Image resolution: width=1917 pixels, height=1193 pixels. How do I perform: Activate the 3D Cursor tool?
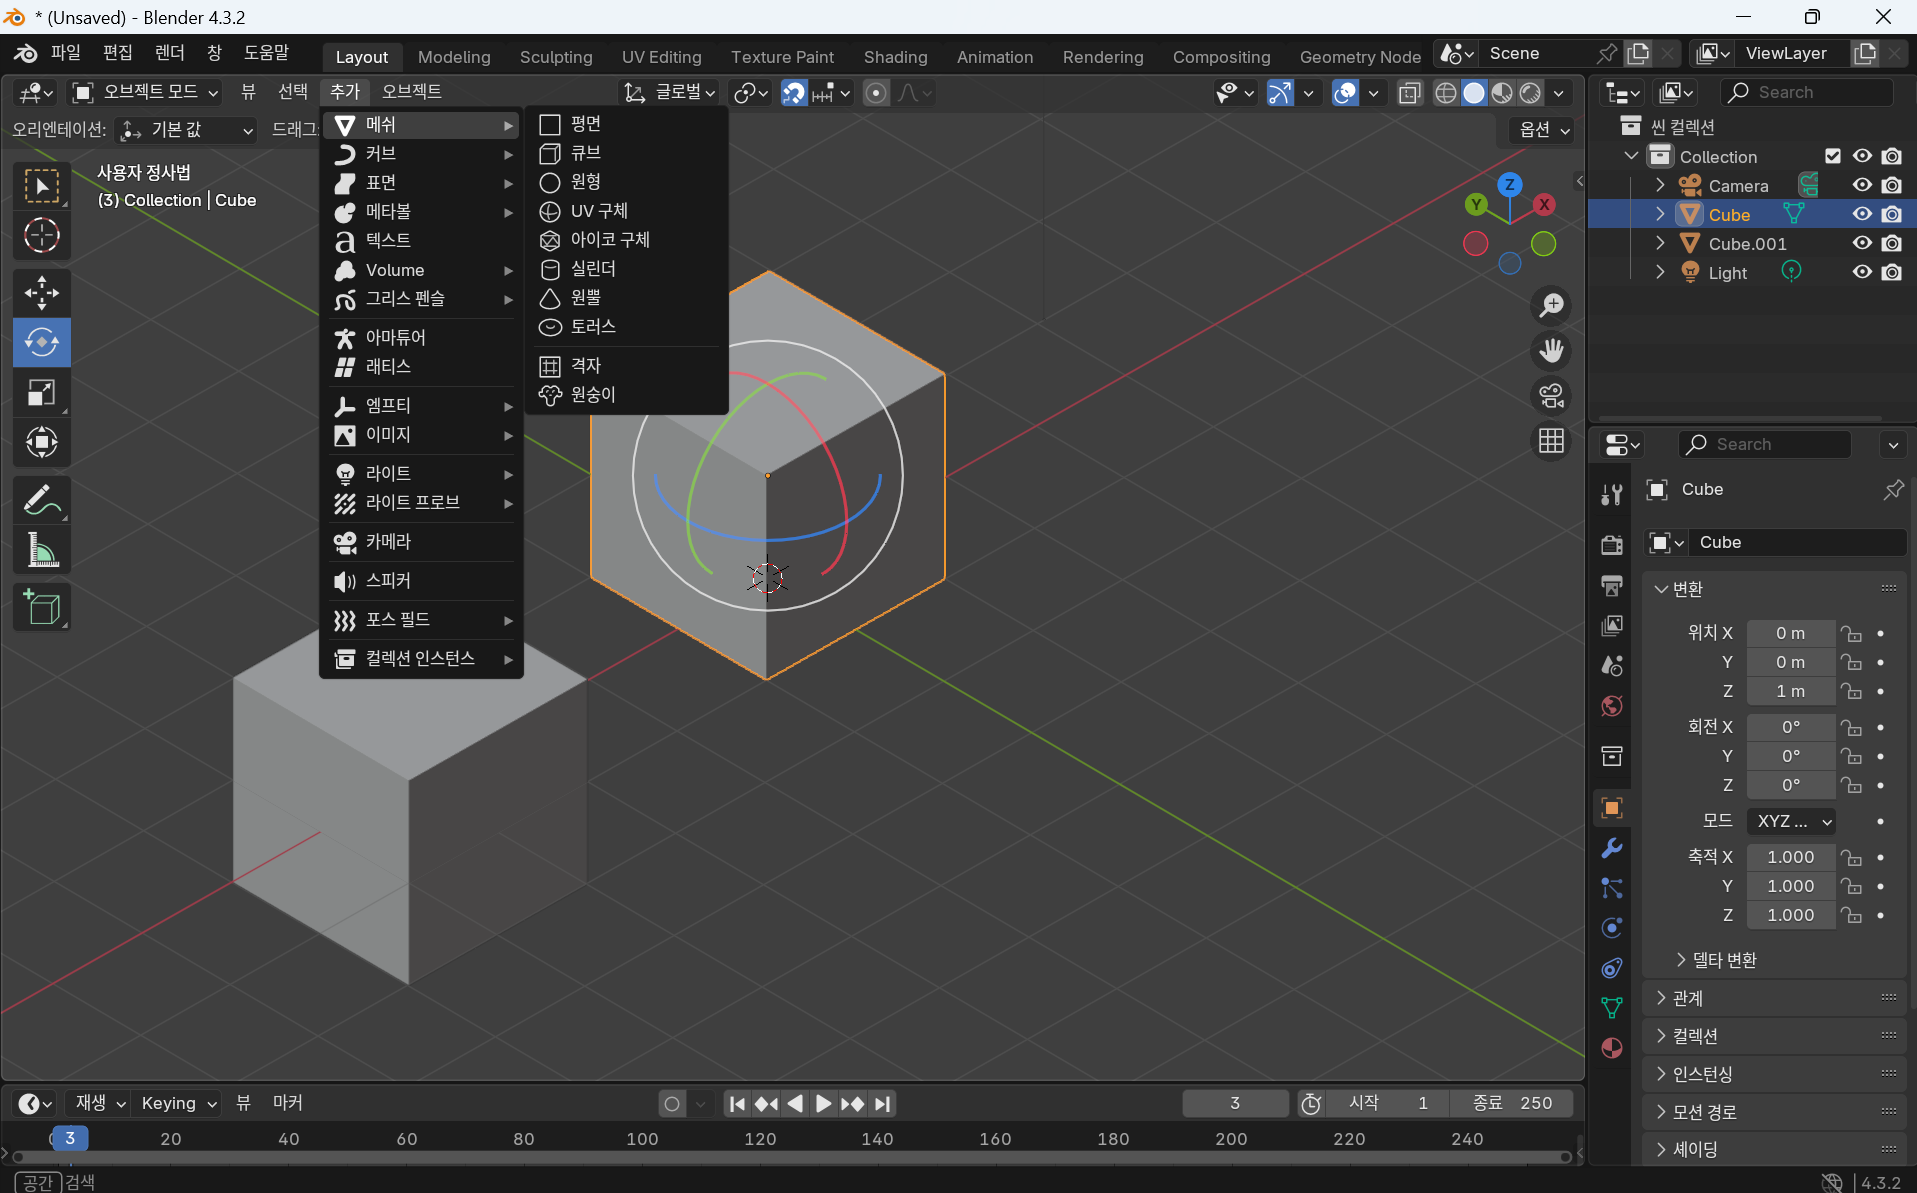[x=41, y=236]
